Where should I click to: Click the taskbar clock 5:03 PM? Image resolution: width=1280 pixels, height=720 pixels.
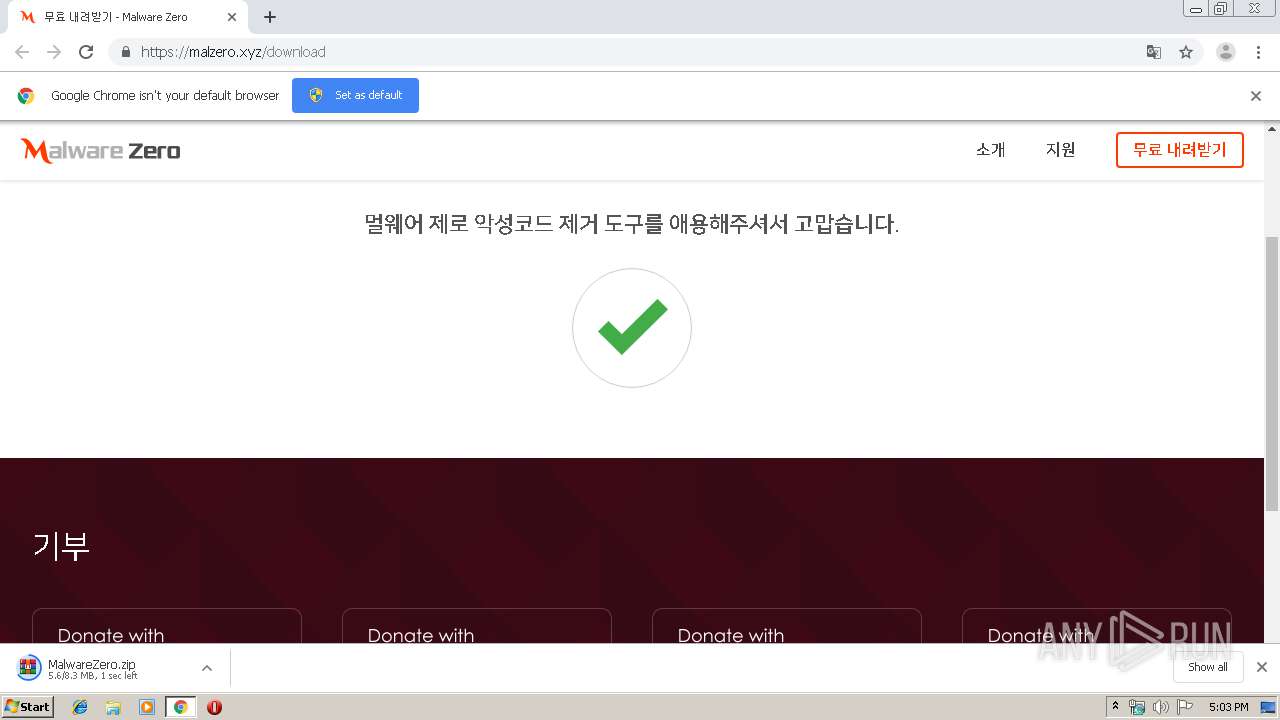(x=1228, y=707)
